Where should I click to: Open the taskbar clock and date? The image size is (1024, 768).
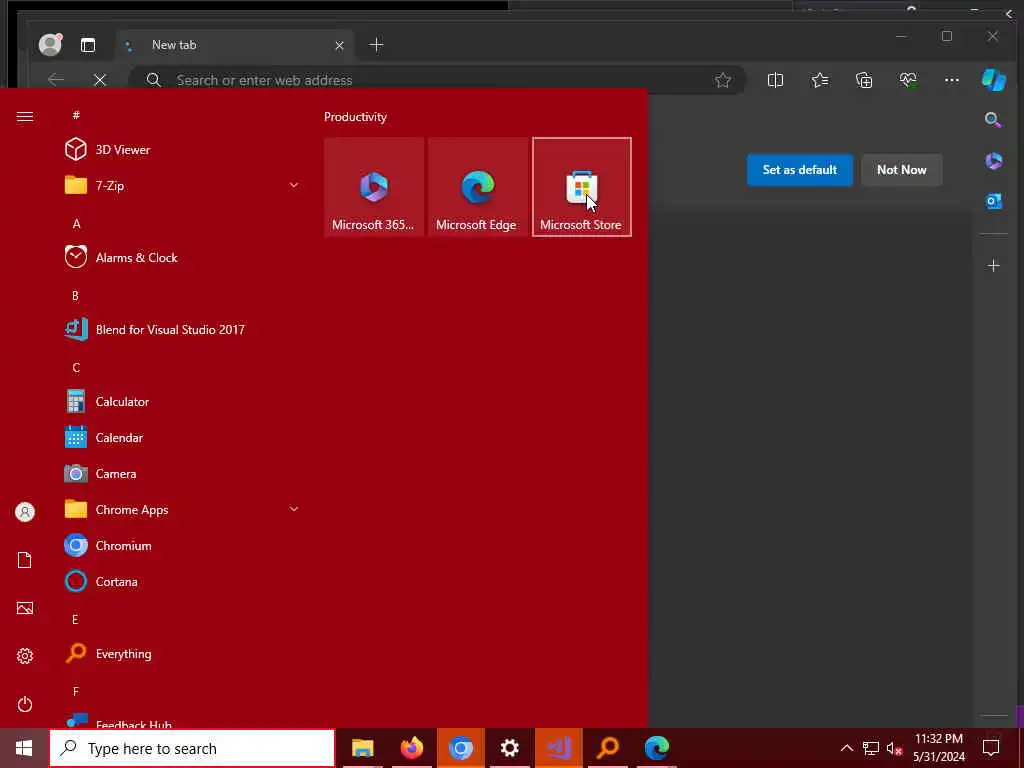coord(938,748)
